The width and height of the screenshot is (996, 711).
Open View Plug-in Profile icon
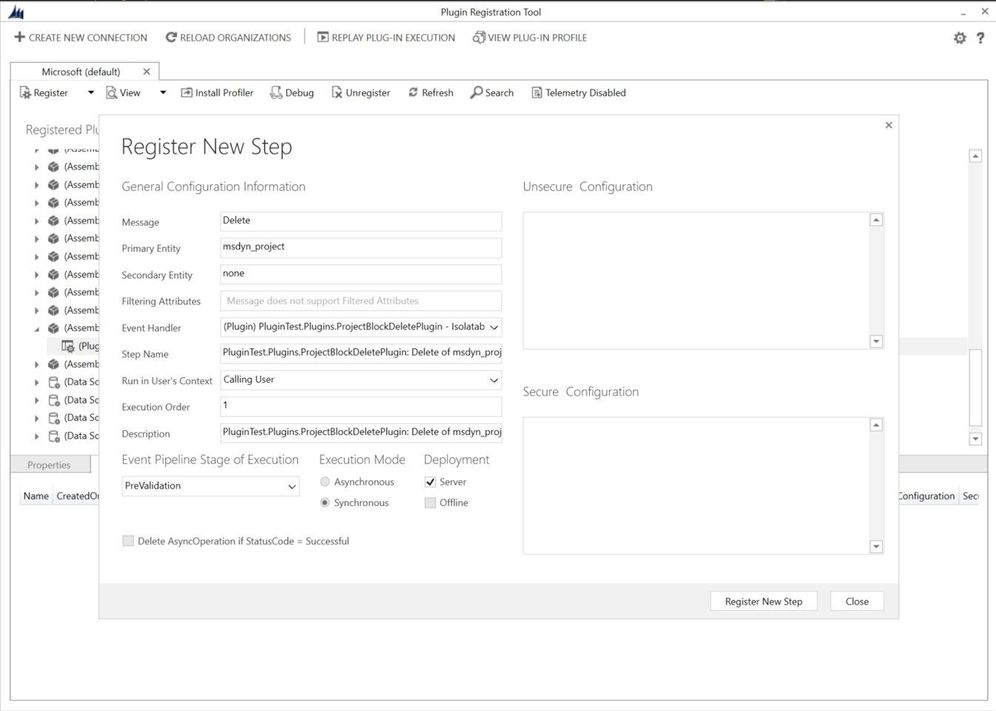click(479, 37)
